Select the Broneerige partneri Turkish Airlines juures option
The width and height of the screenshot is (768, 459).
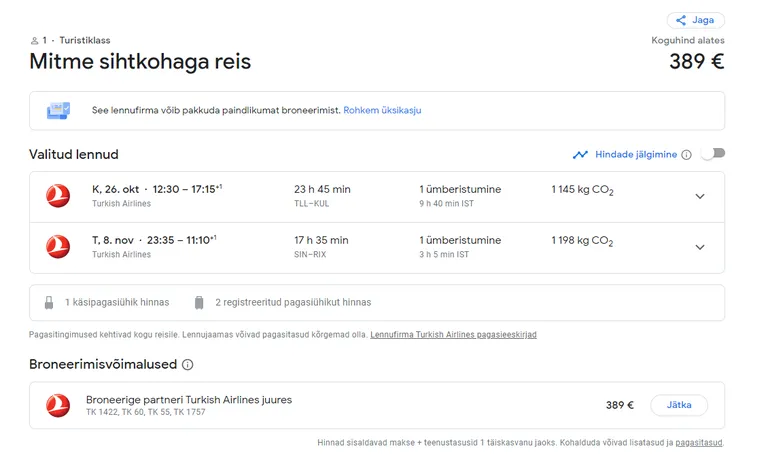point(679,405)
